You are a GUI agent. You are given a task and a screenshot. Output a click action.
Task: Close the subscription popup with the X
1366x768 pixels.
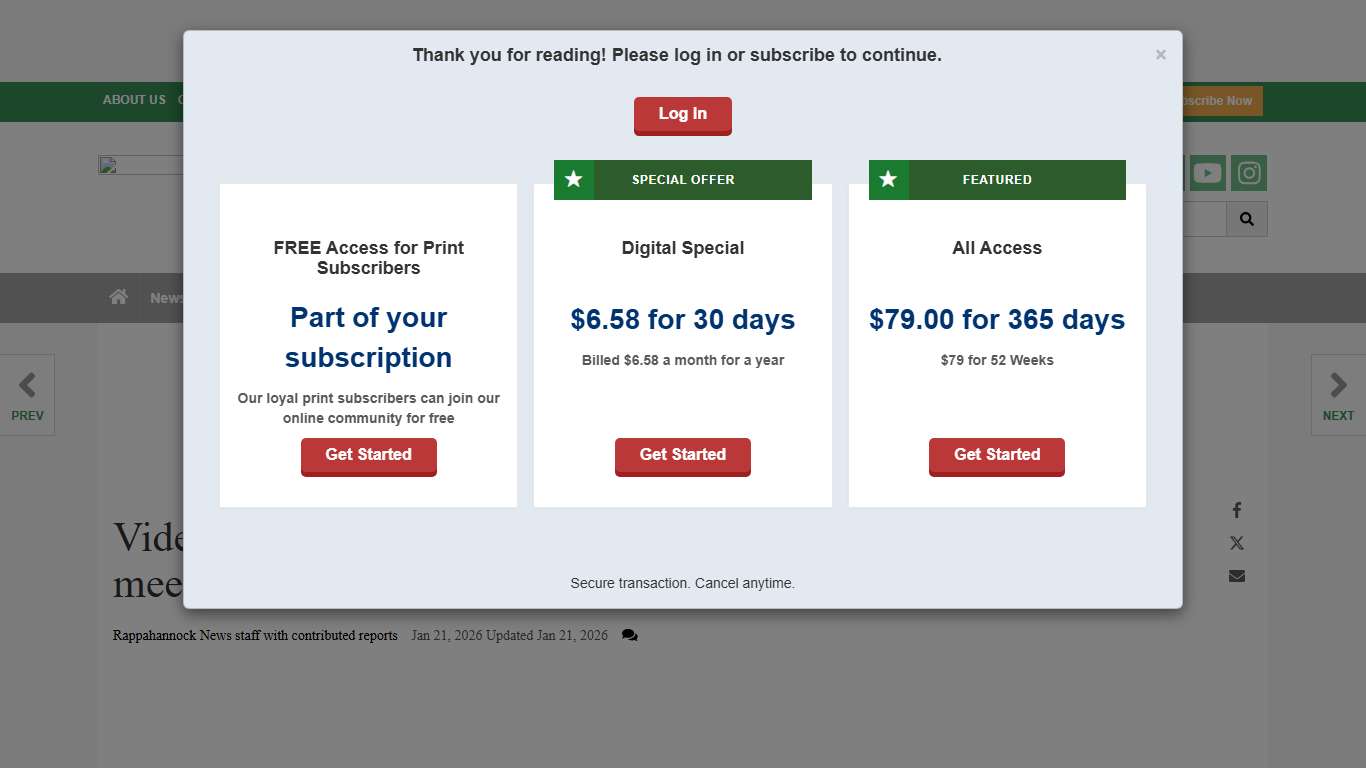[x=1160, y=55]
